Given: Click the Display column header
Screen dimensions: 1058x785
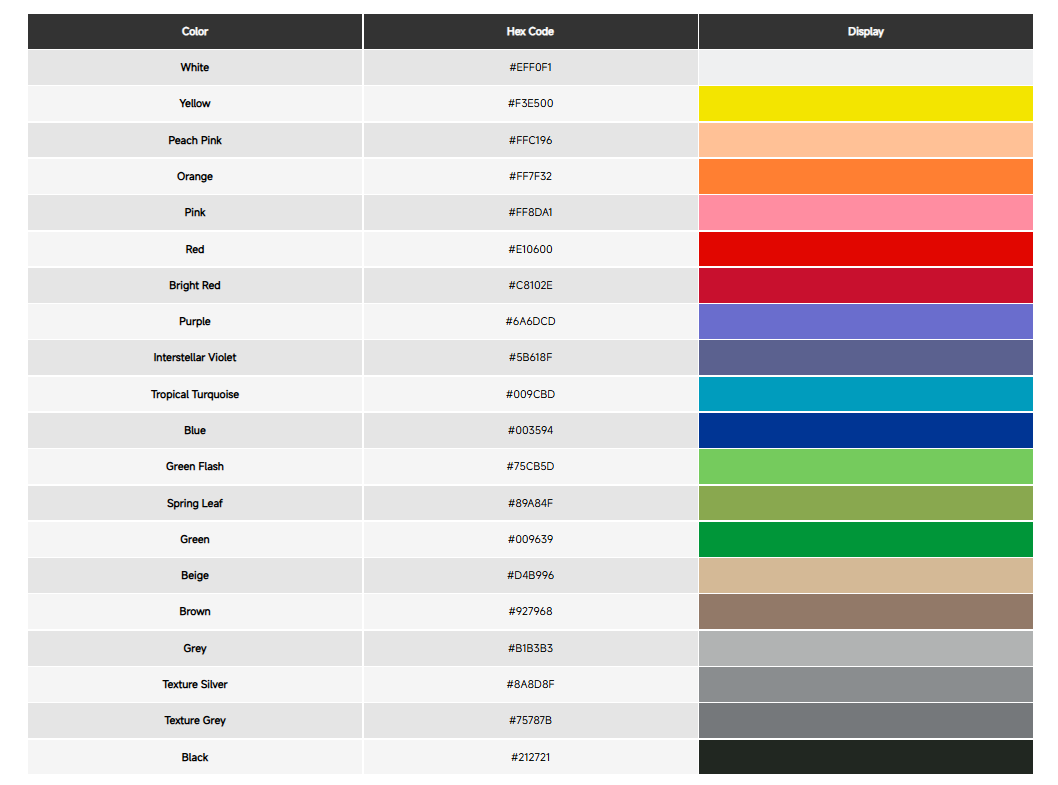Looking at the screenshot, I should point(865,32).
